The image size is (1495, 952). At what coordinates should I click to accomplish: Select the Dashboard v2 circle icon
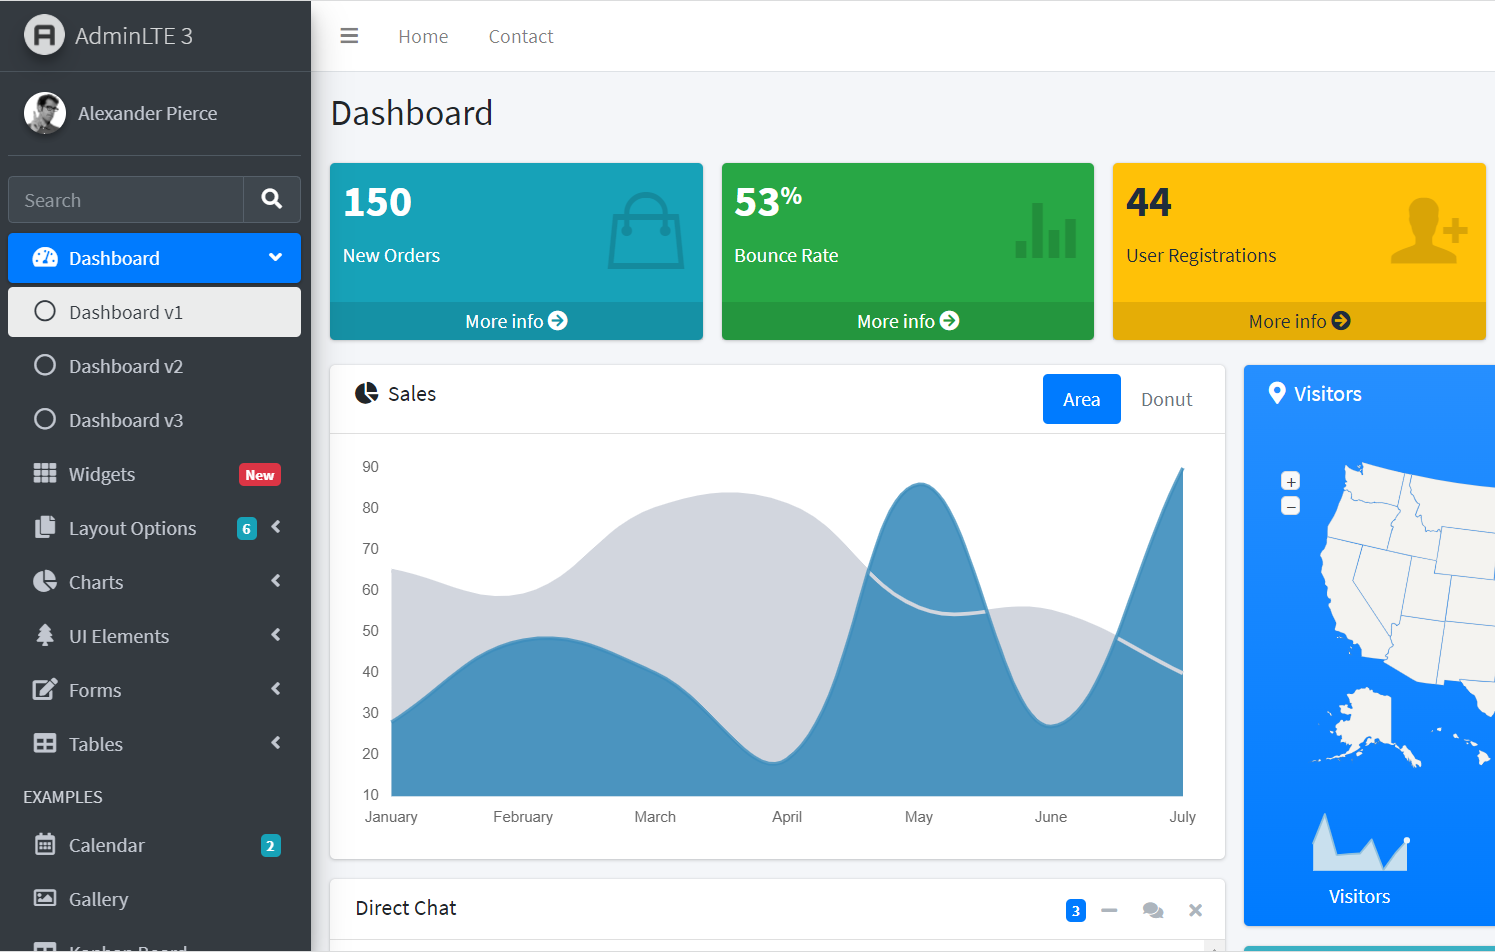[x=45, y=365]
